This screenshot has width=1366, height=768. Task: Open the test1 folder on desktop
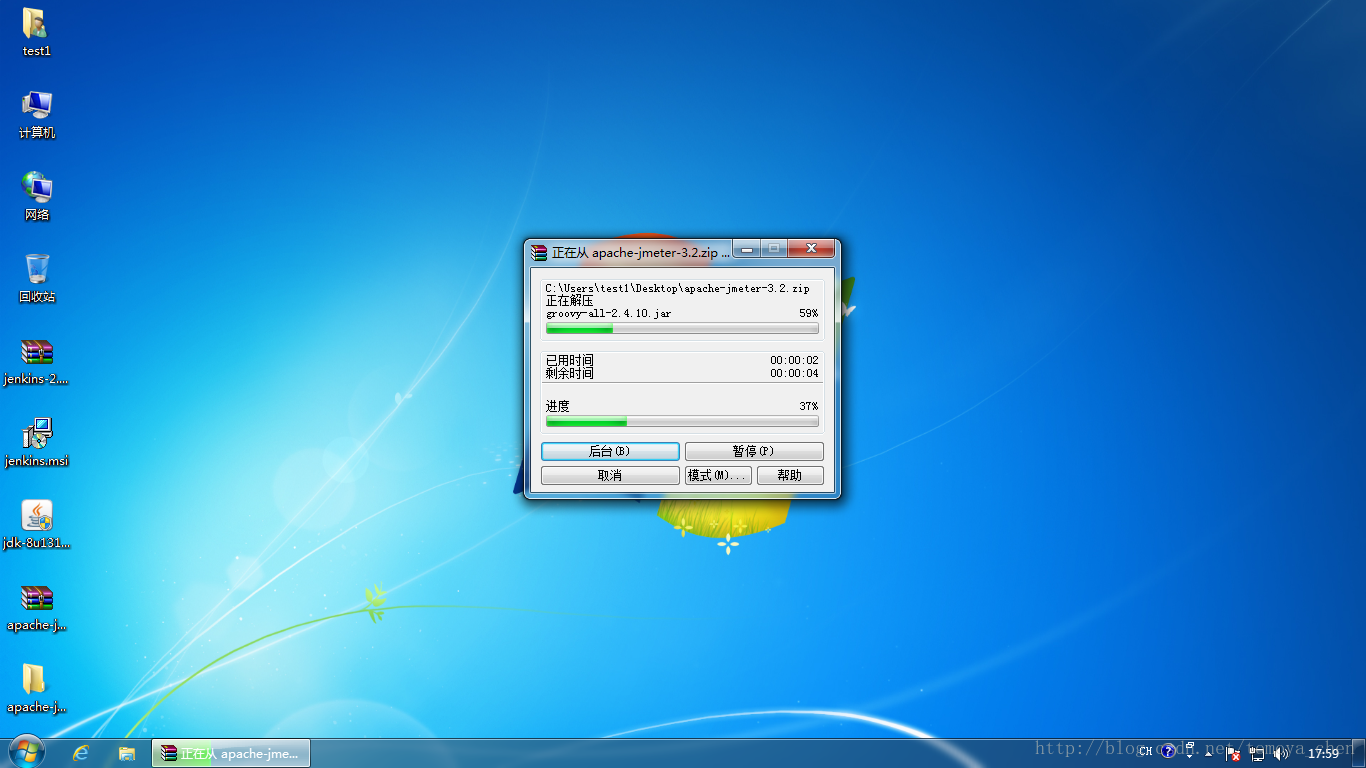click(x=36, y=32)
